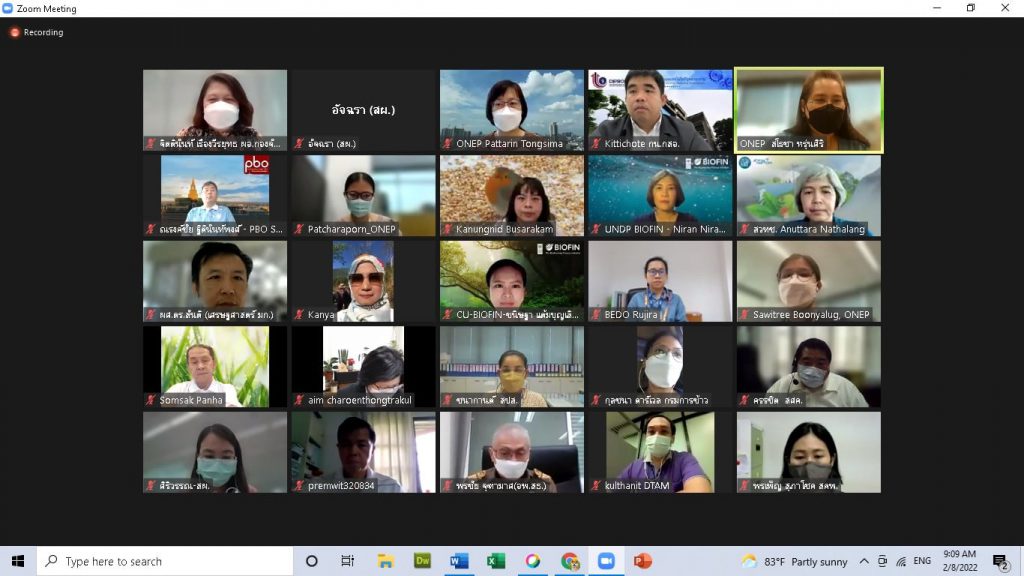Screen dimensions: 1024x576
Task: Select the Kittichote video tile
Action: [660, 109]
